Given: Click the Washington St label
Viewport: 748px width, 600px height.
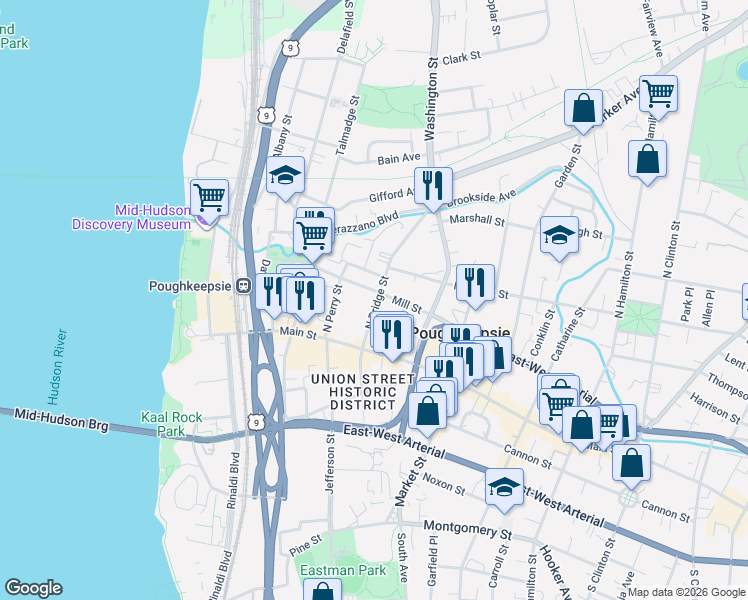Looking at the screenshot, I should point(431,99).
